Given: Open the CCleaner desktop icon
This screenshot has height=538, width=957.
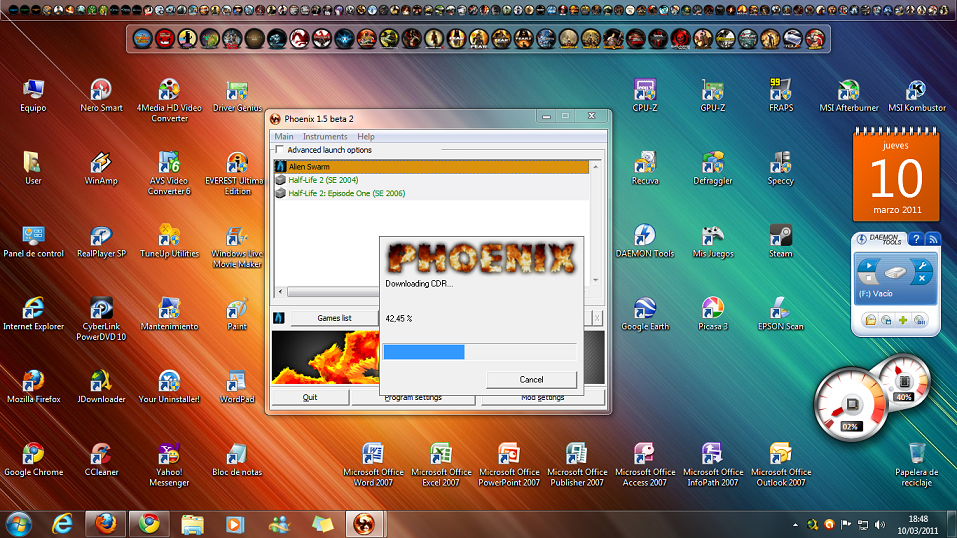Looking at the screenshot, I should [101, 459].
